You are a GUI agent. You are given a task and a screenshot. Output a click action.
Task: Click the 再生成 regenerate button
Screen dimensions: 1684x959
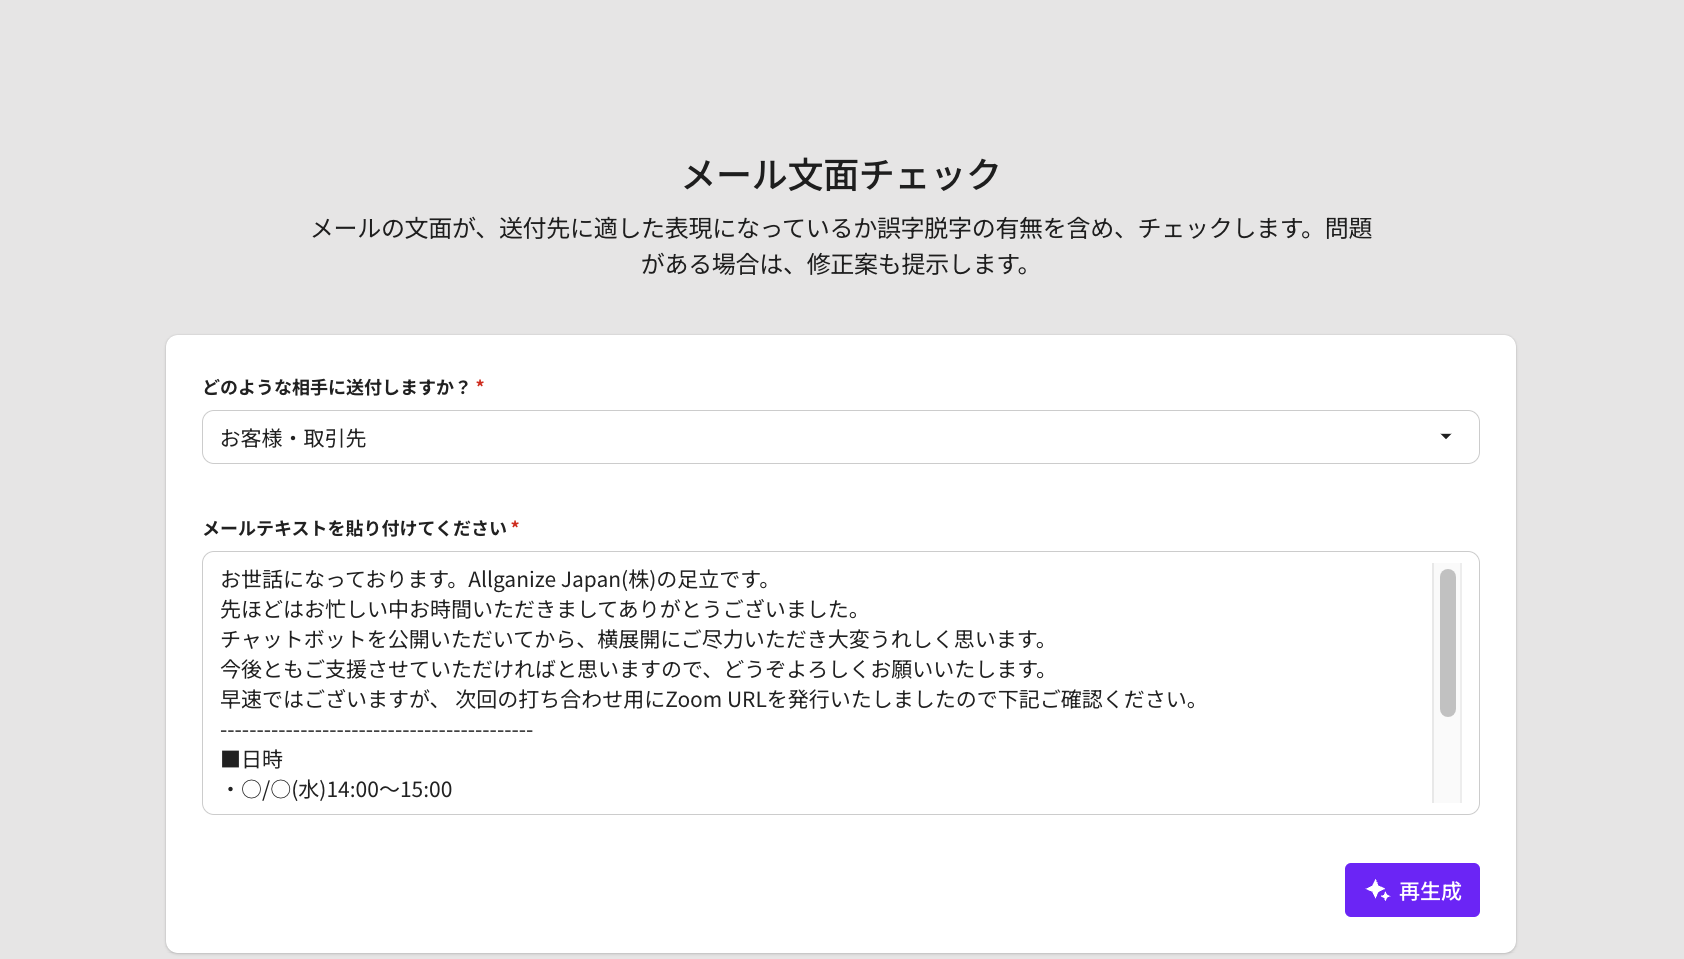point(1411,890)
